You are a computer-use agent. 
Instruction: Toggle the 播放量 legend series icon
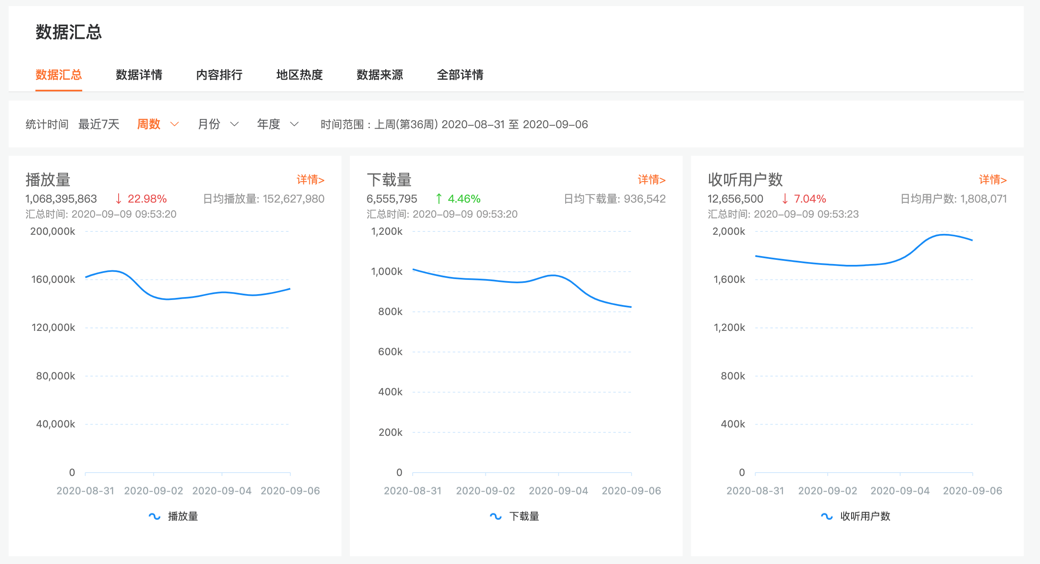coord(154,517)
